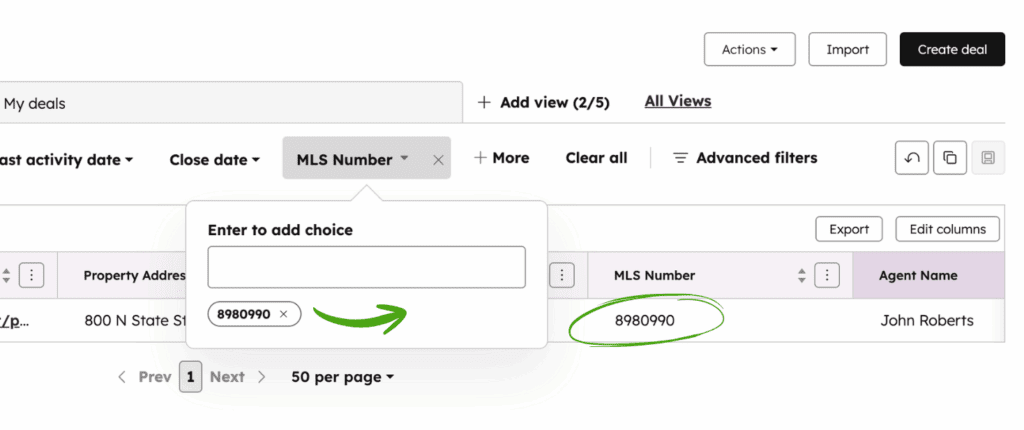The width and height of the screenshot is (1024, 430).
Task: Go to previous page chevron
Action: (x=122, y=377)
